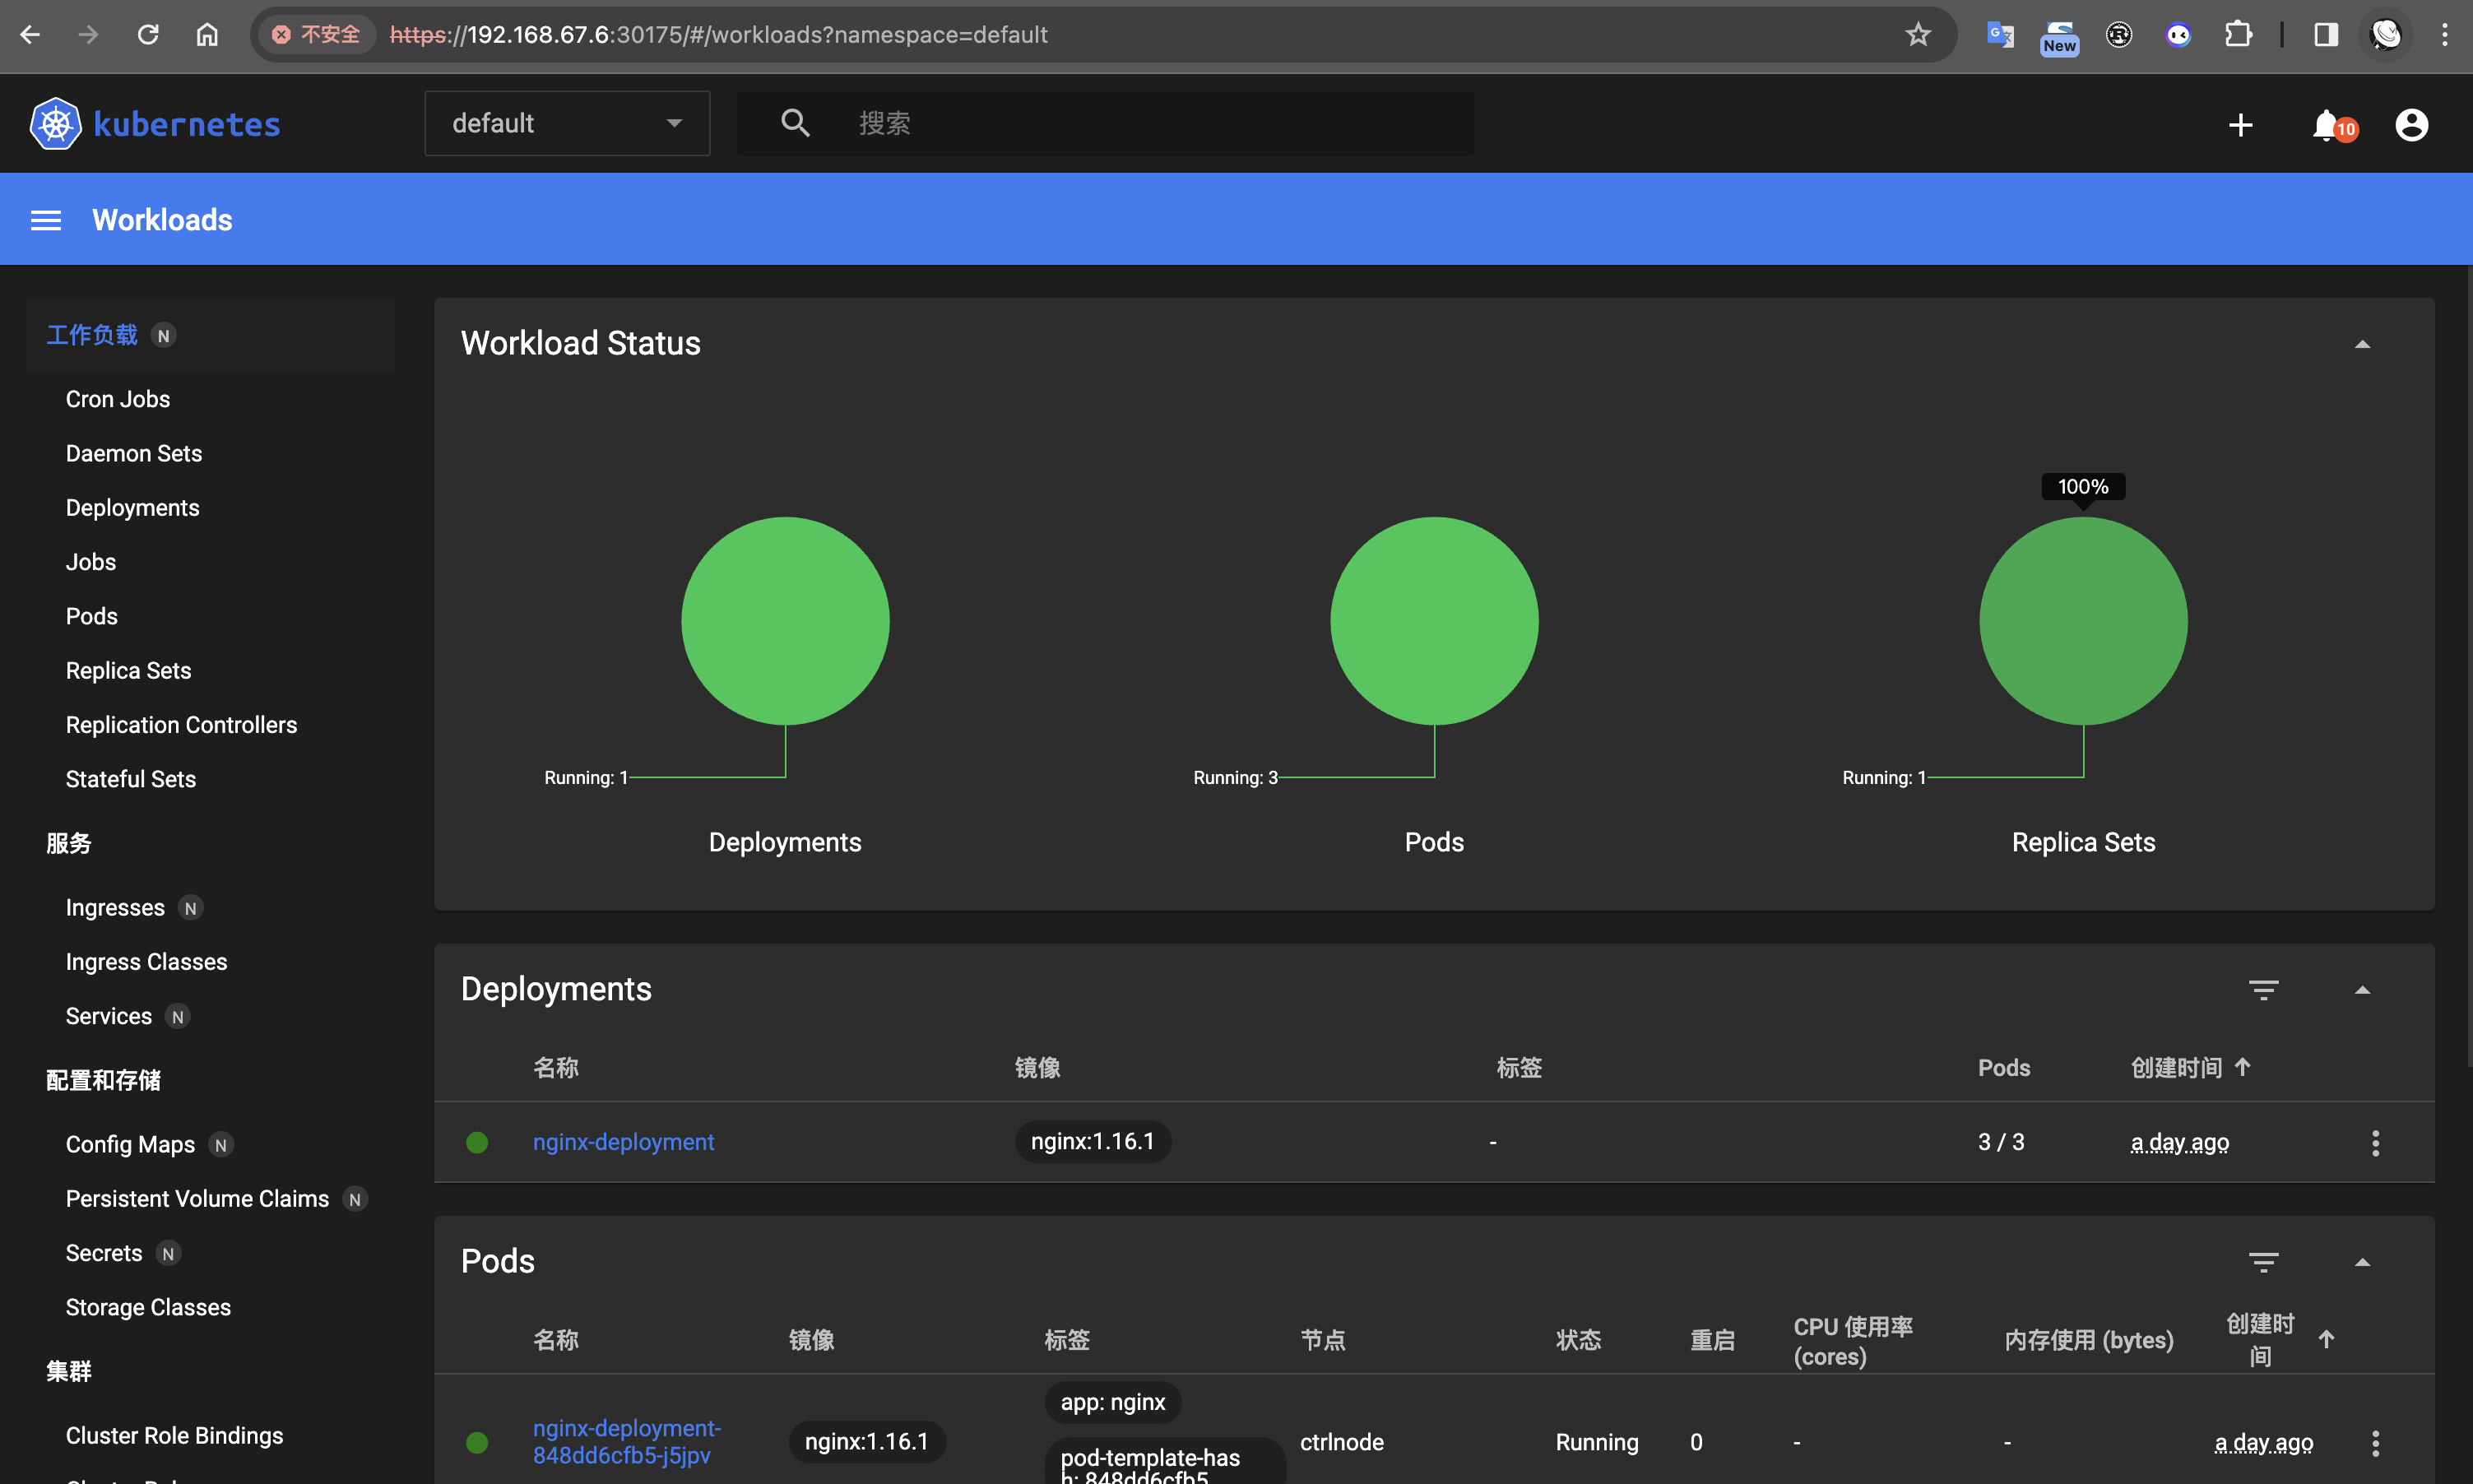Click the plus create resource icon
Screen dimensions: 2473x1484
click(2240, 125)
